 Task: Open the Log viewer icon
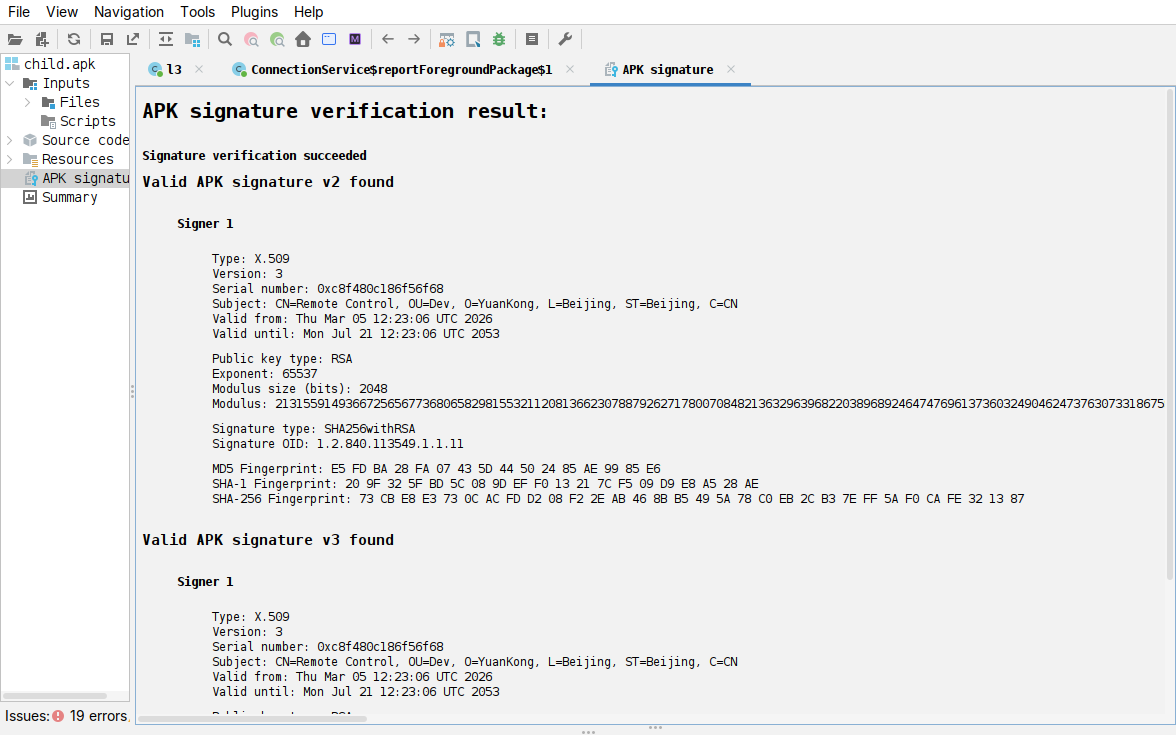[x=532, y=39]
